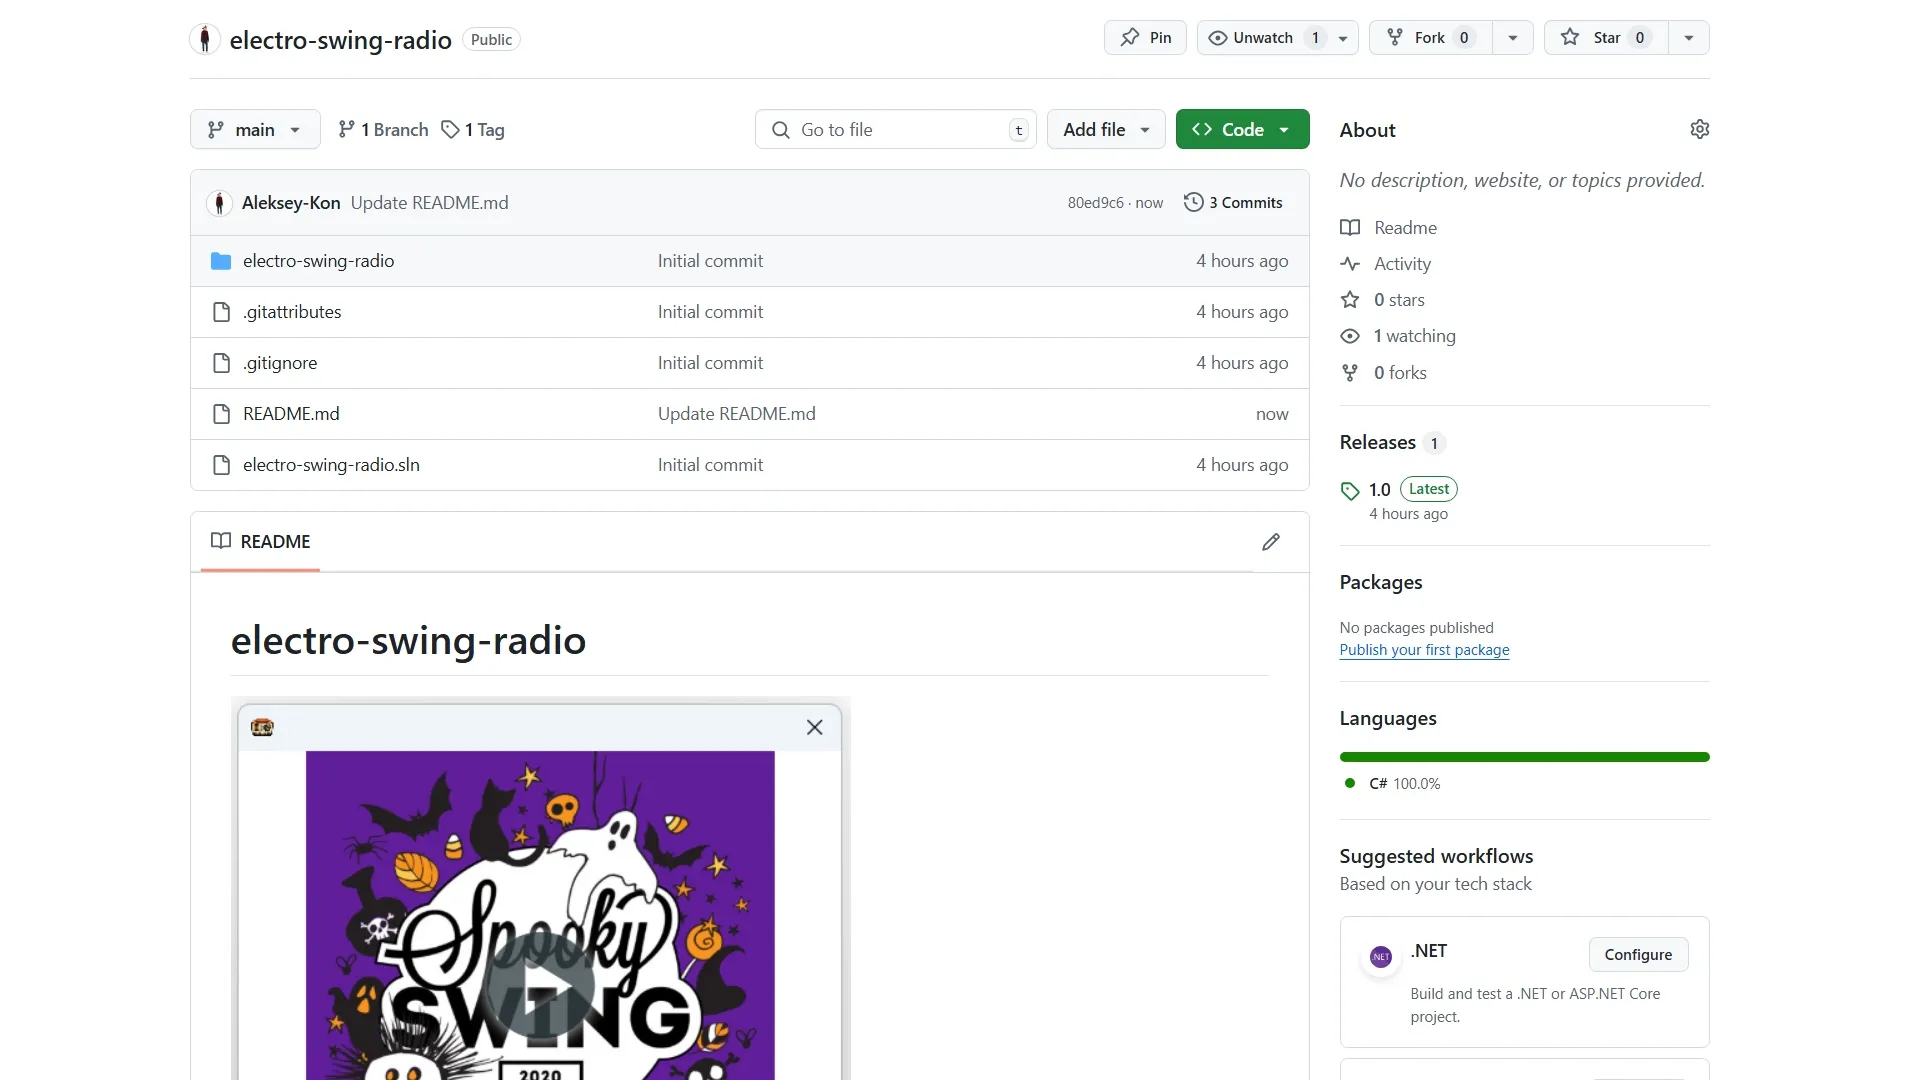1920x1080 pixels.
Task: Open the .gitignore file
Action: click(x=280, y=362)
